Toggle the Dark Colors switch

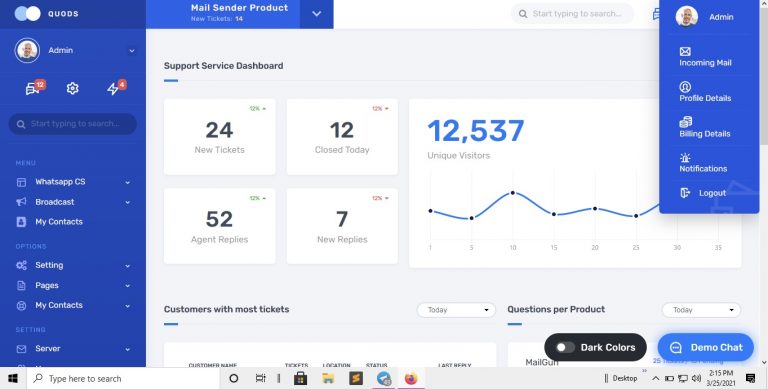[565, 347]
